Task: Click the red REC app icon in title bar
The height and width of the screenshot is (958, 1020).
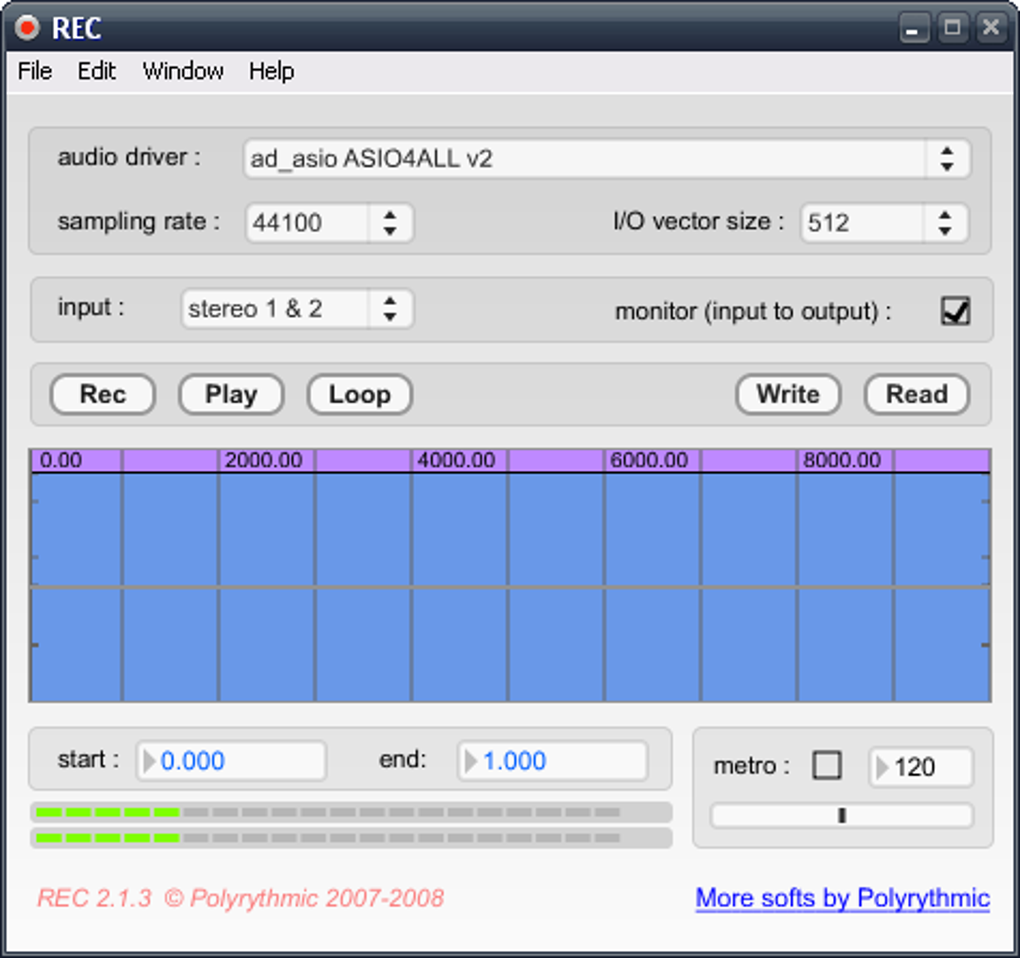Action: click(27, 27)
